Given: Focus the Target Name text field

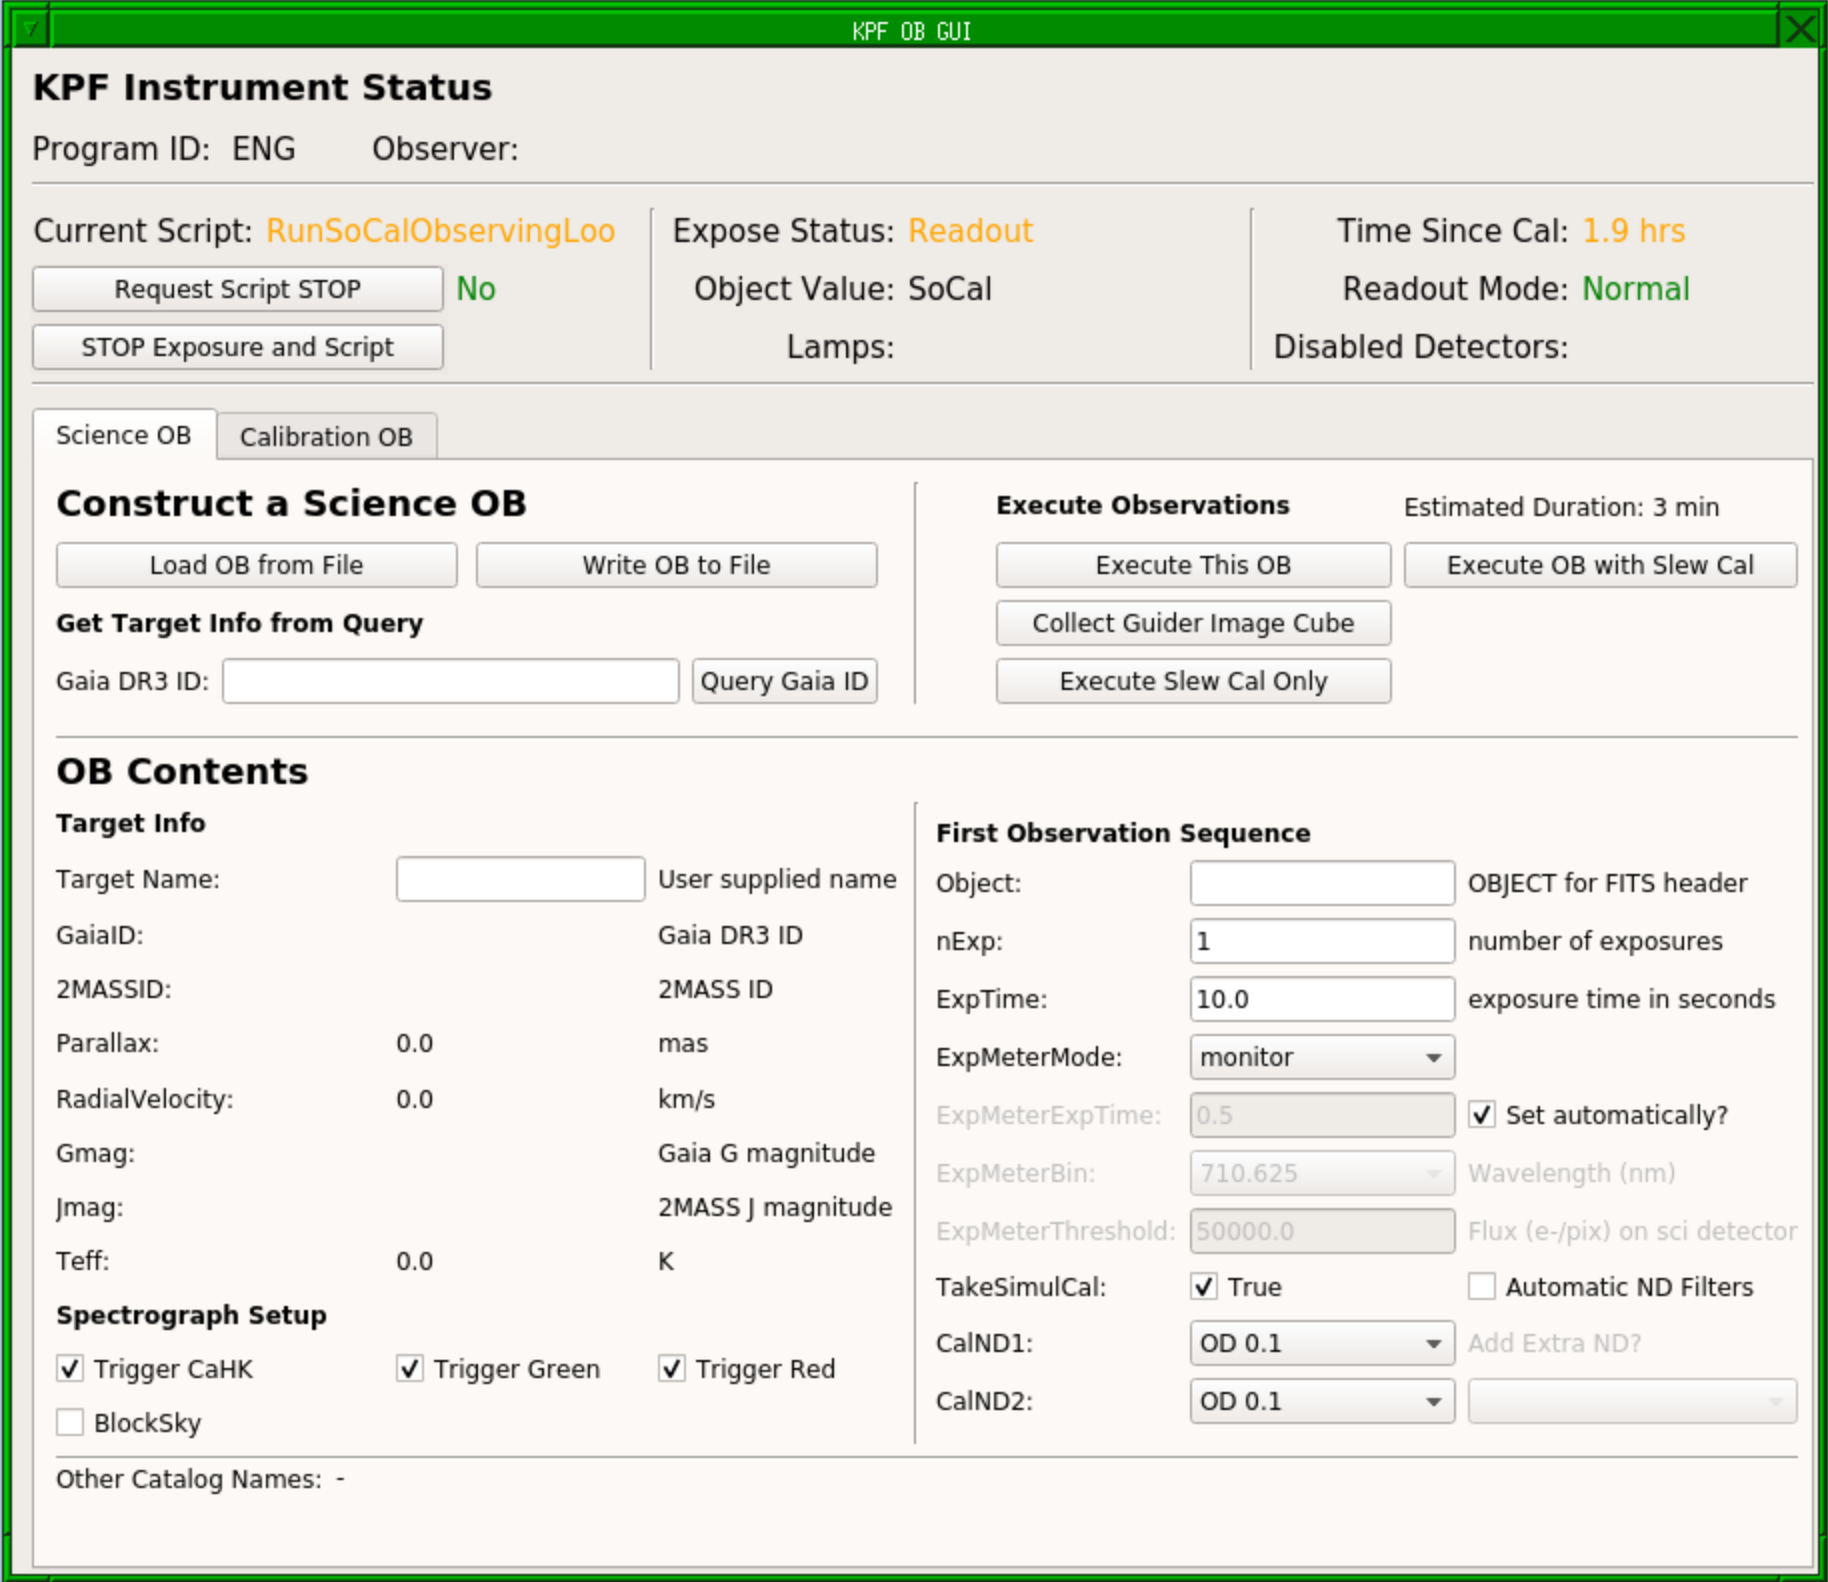Looking at the screenshot, I should (520, 879).
